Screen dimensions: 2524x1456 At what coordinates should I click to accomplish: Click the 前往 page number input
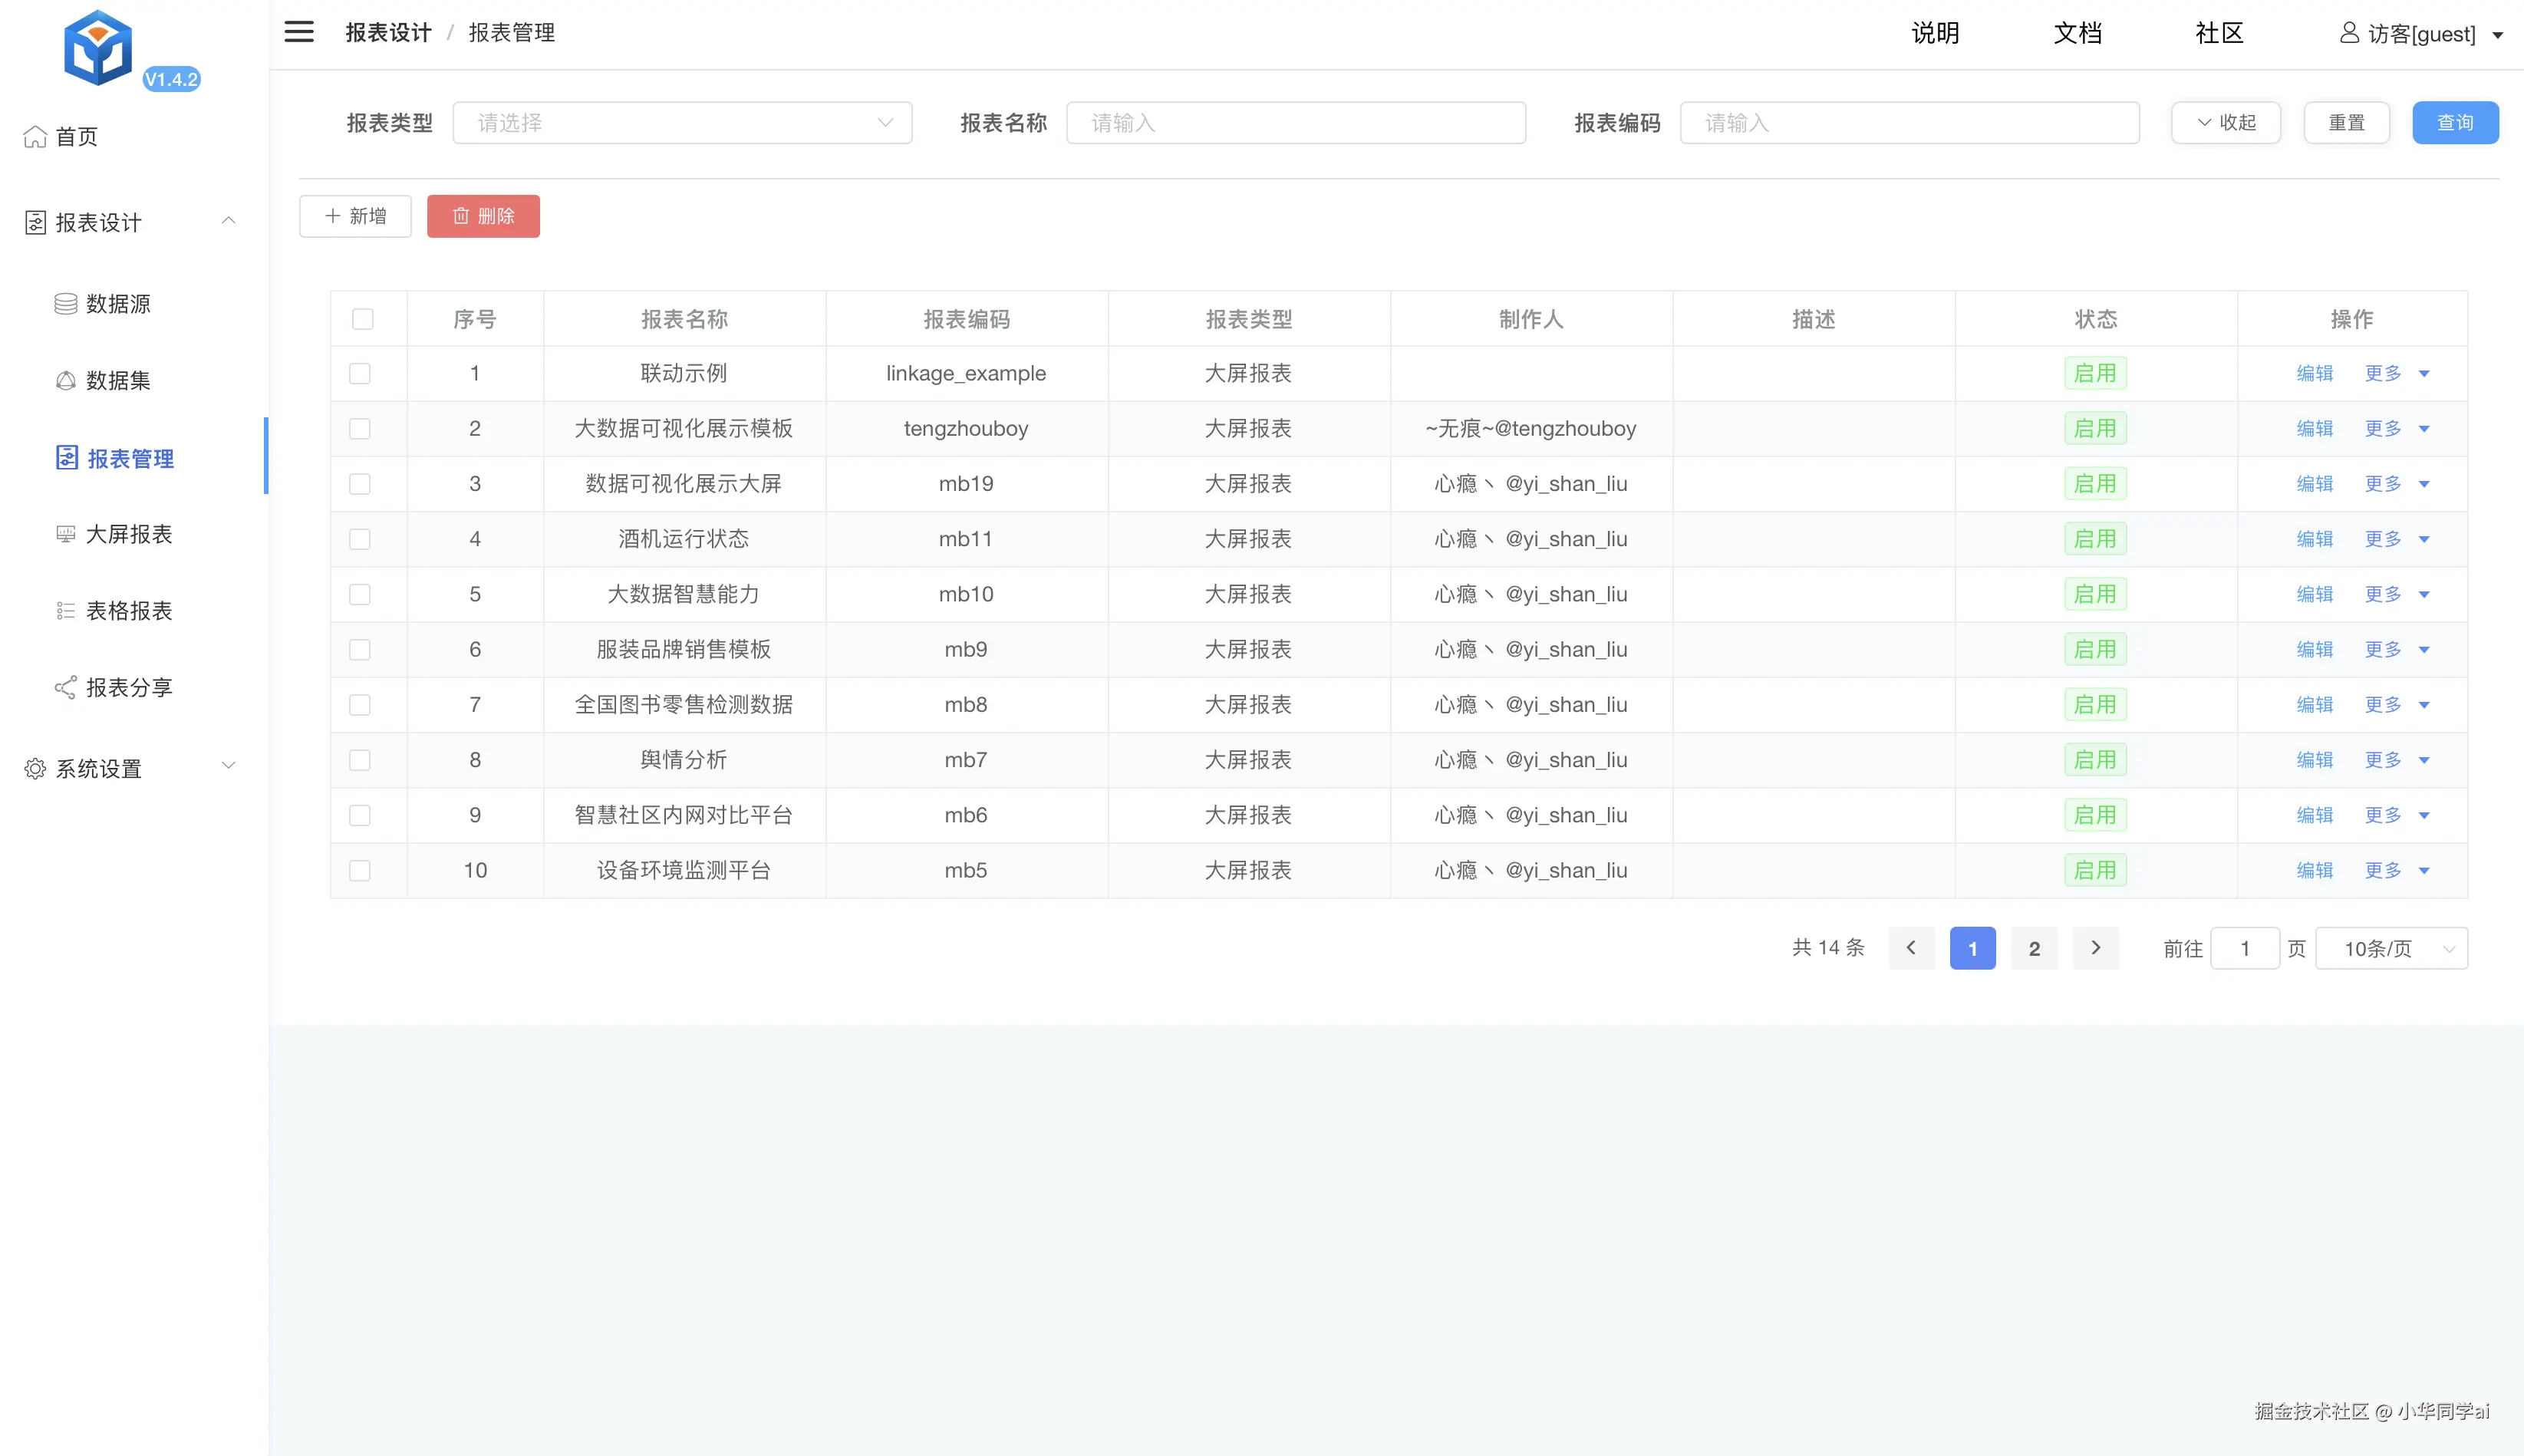pos(2245,948)
